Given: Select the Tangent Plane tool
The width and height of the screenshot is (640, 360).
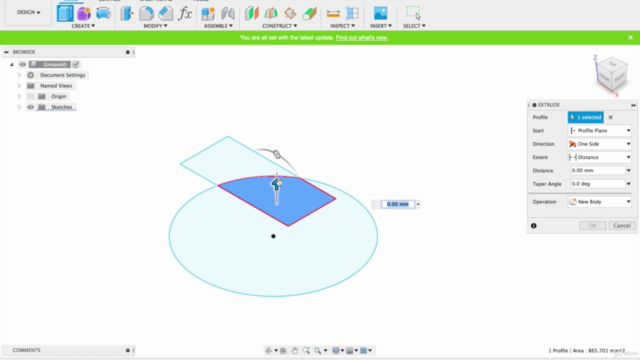Looking at the screenshot, I should tap(290, 13).
